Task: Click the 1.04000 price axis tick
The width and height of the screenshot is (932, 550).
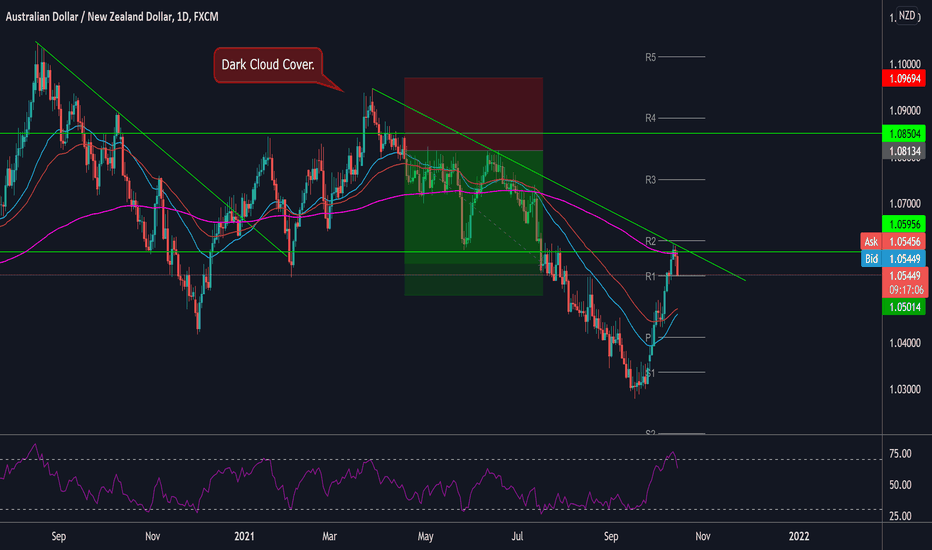Action: pyautogui.click(x=905, y=343)
